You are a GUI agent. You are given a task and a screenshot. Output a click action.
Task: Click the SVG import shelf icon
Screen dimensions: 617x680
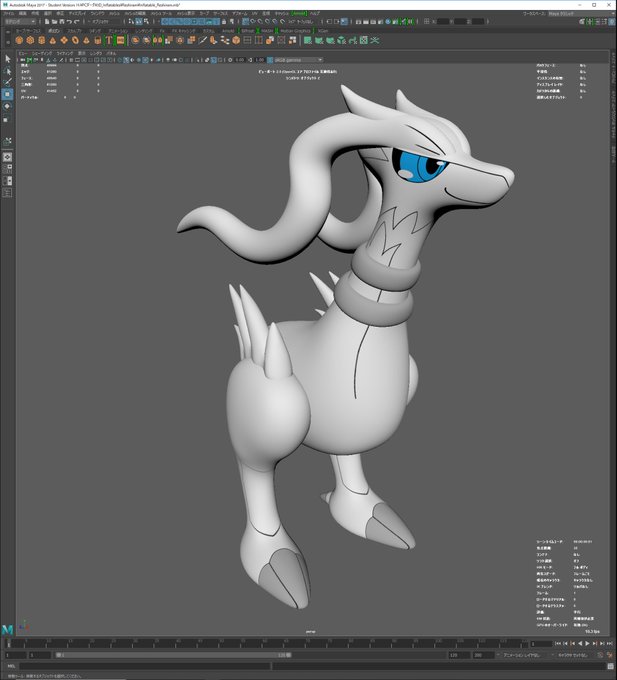[x=120, y=40]
